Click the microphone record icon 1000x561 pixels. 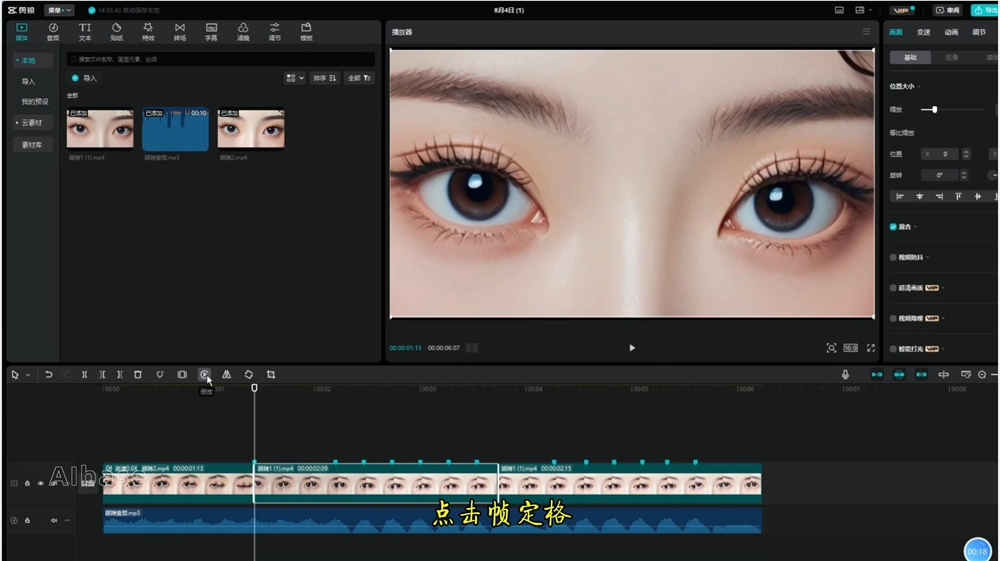(x=845, y=375)
